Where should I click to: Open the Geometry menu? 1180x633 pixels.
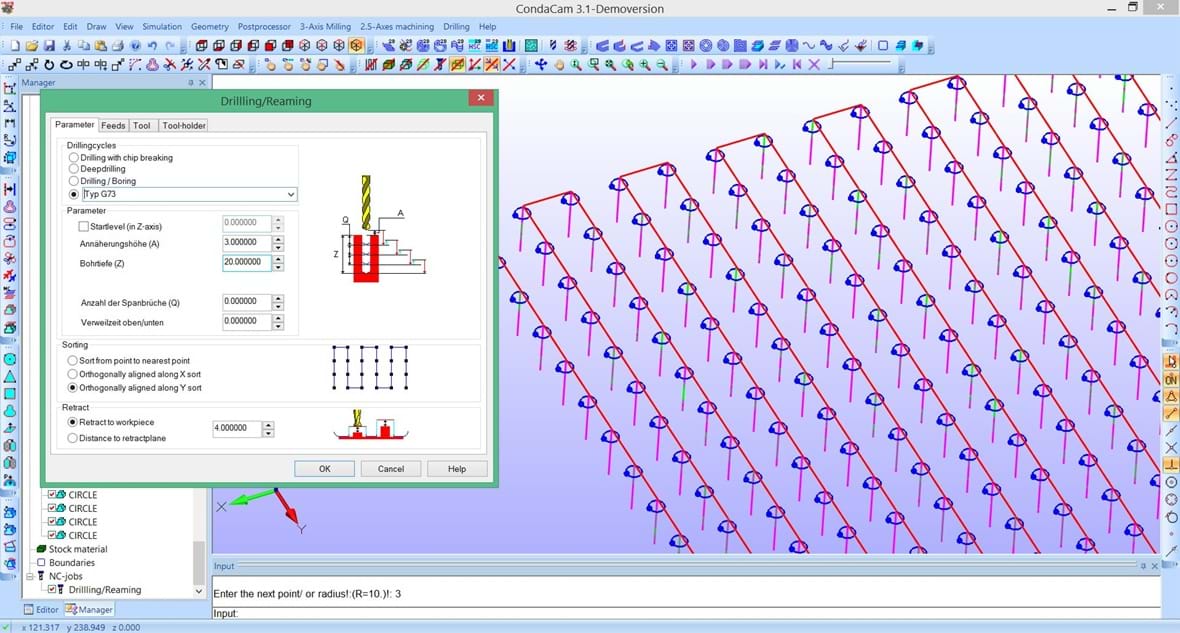(209, 26)
